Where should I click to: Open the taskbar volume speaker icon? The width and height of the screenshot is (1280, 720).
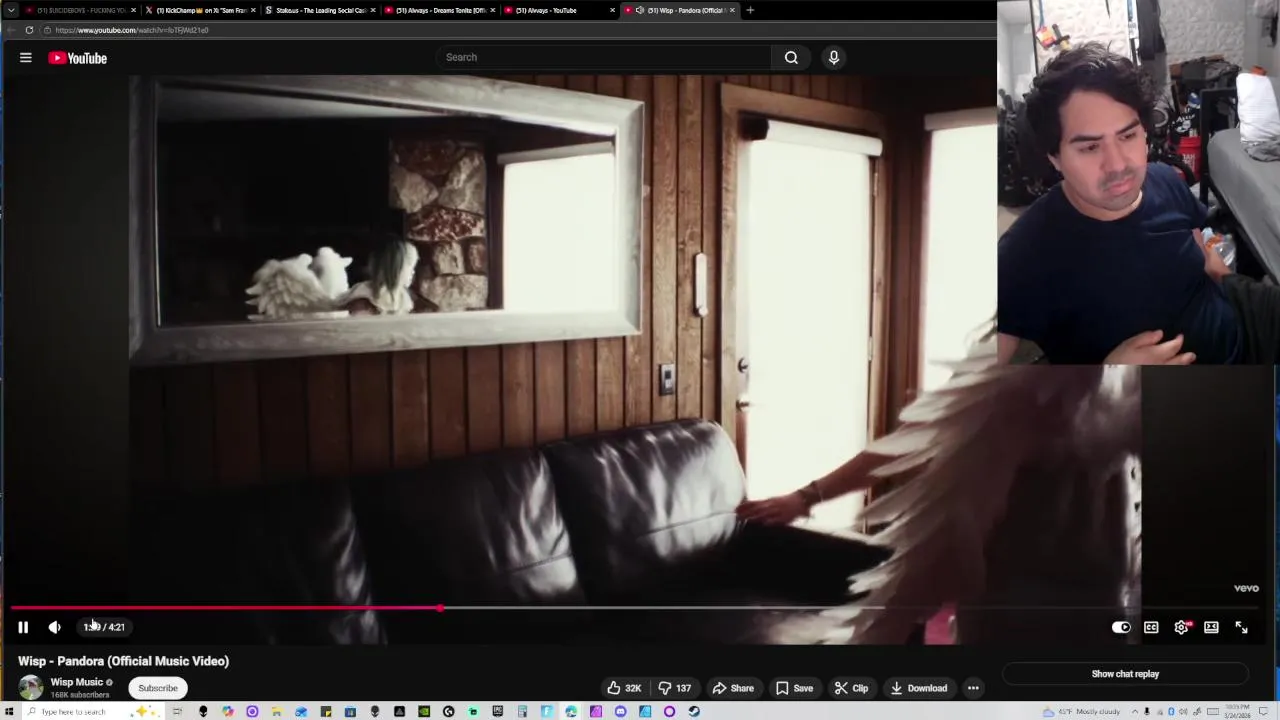[1183, 712]
